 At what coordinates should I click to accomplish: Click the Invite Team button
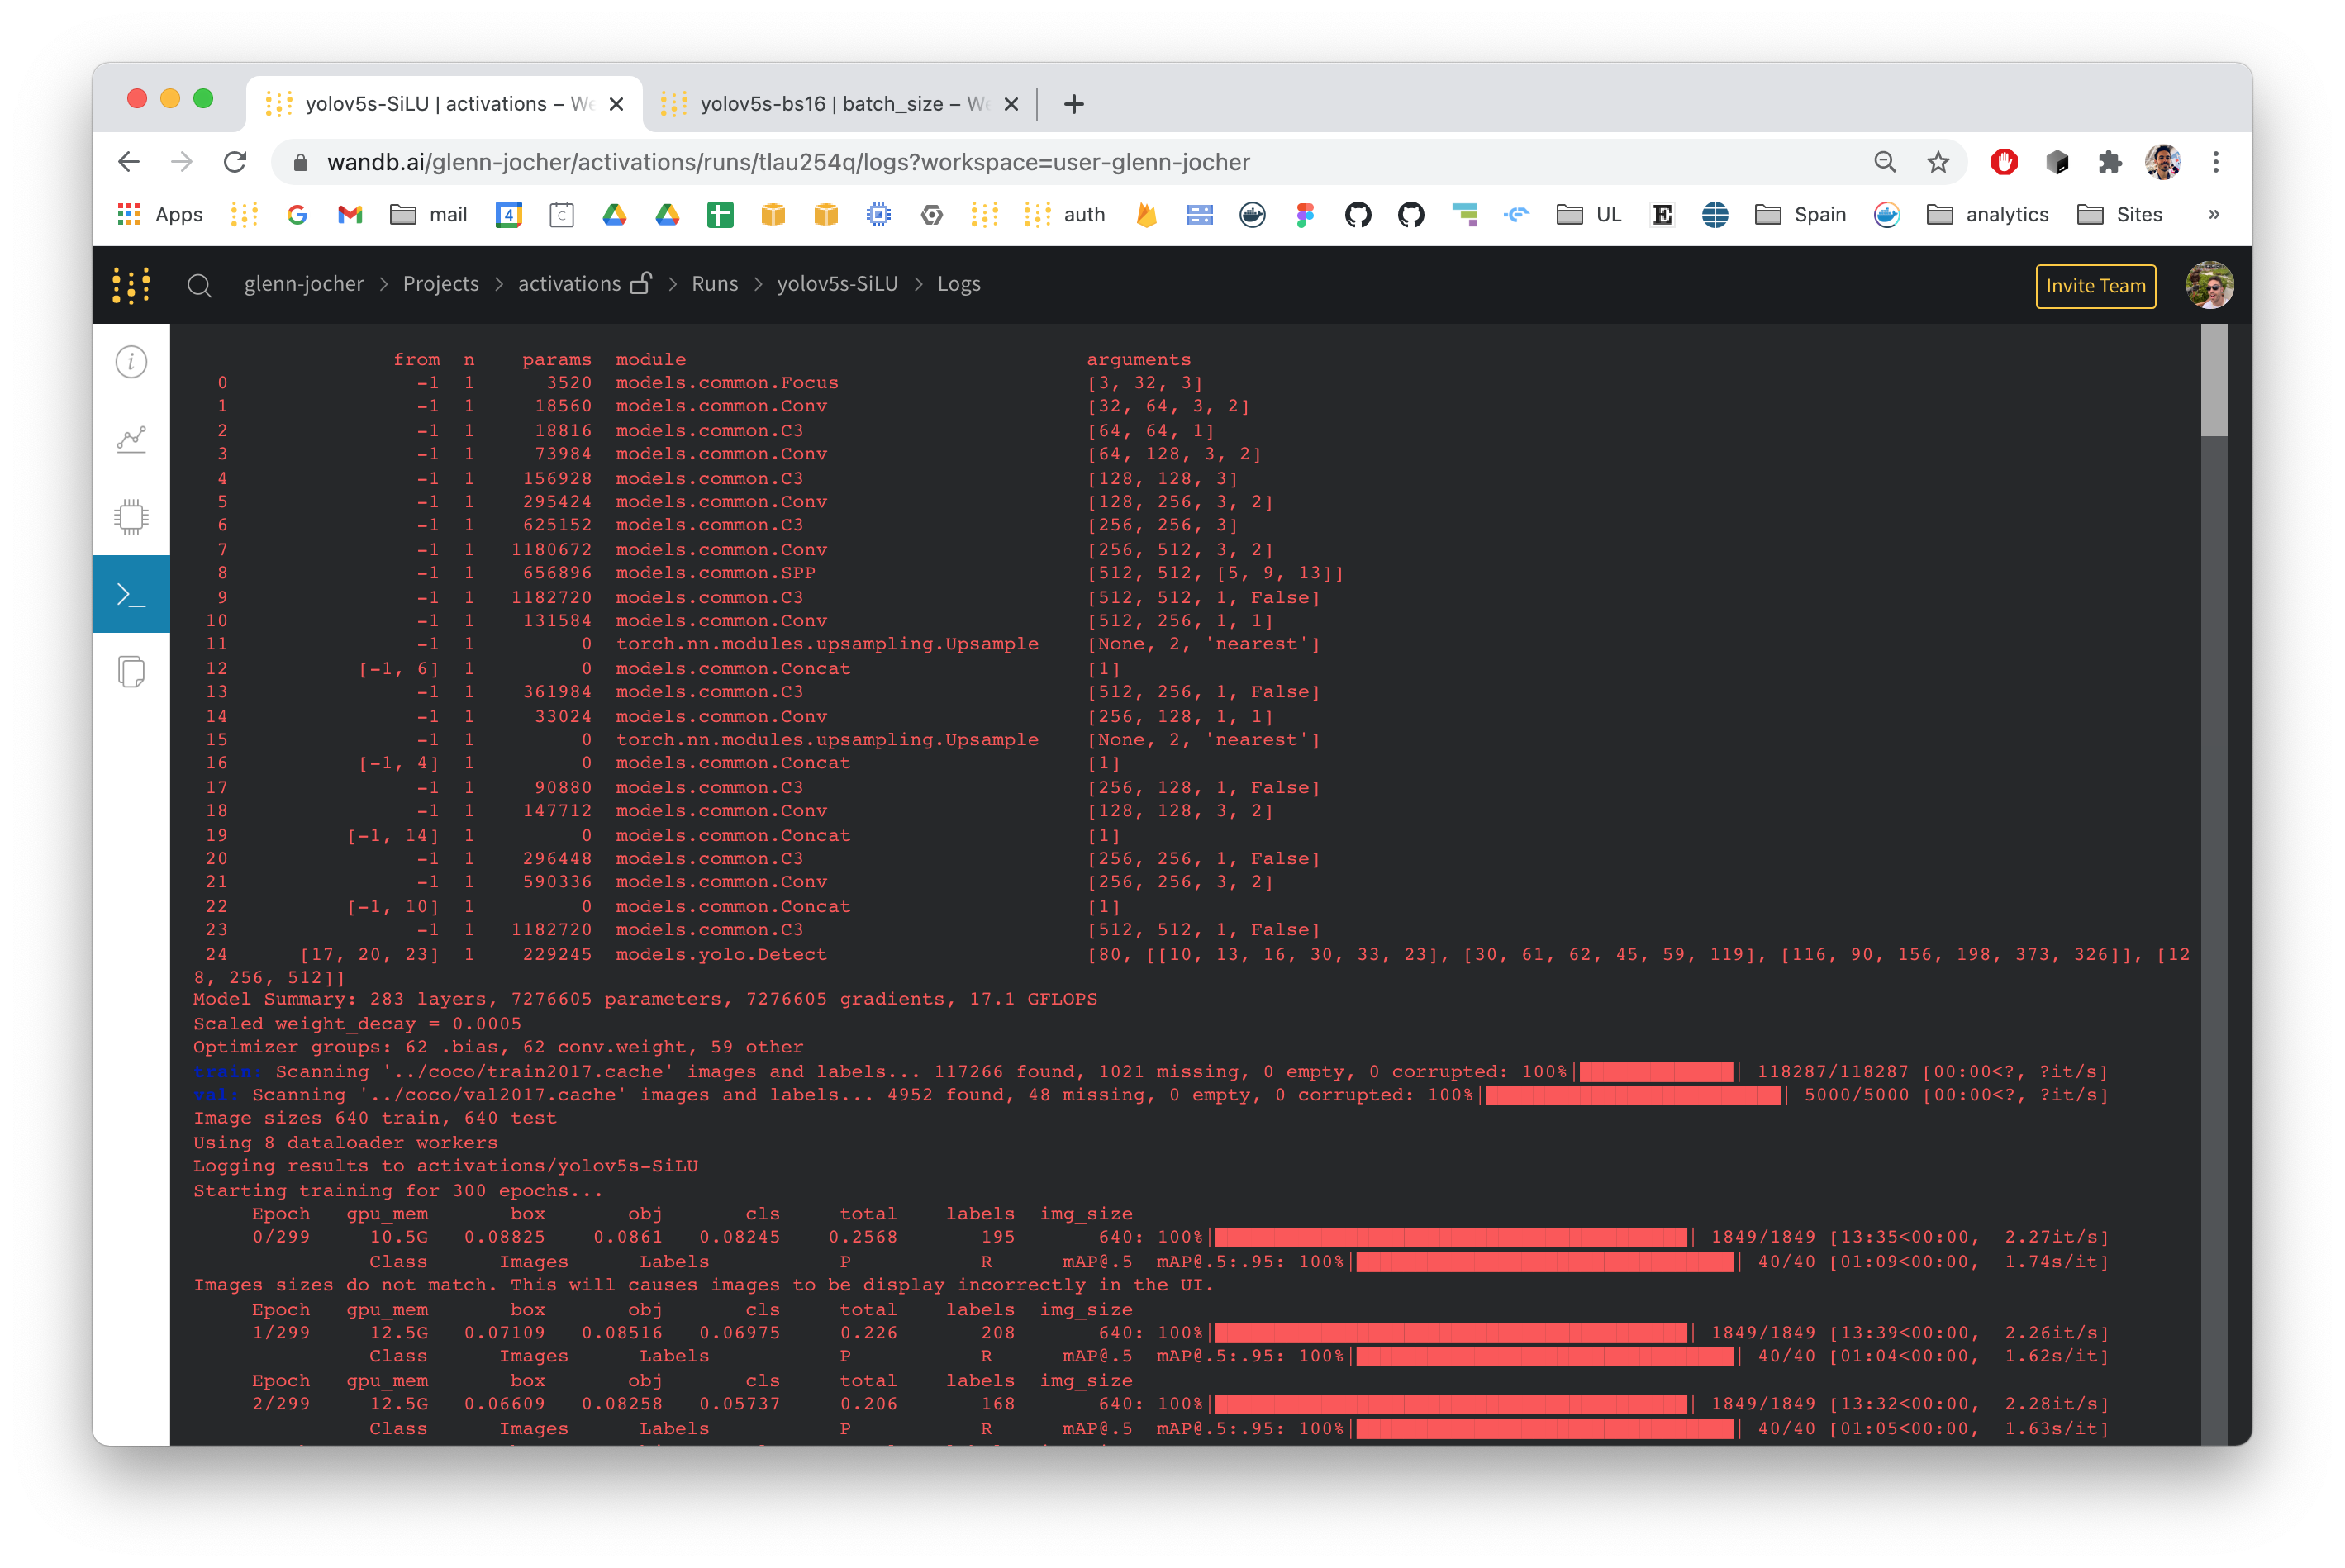point(2095,286)
